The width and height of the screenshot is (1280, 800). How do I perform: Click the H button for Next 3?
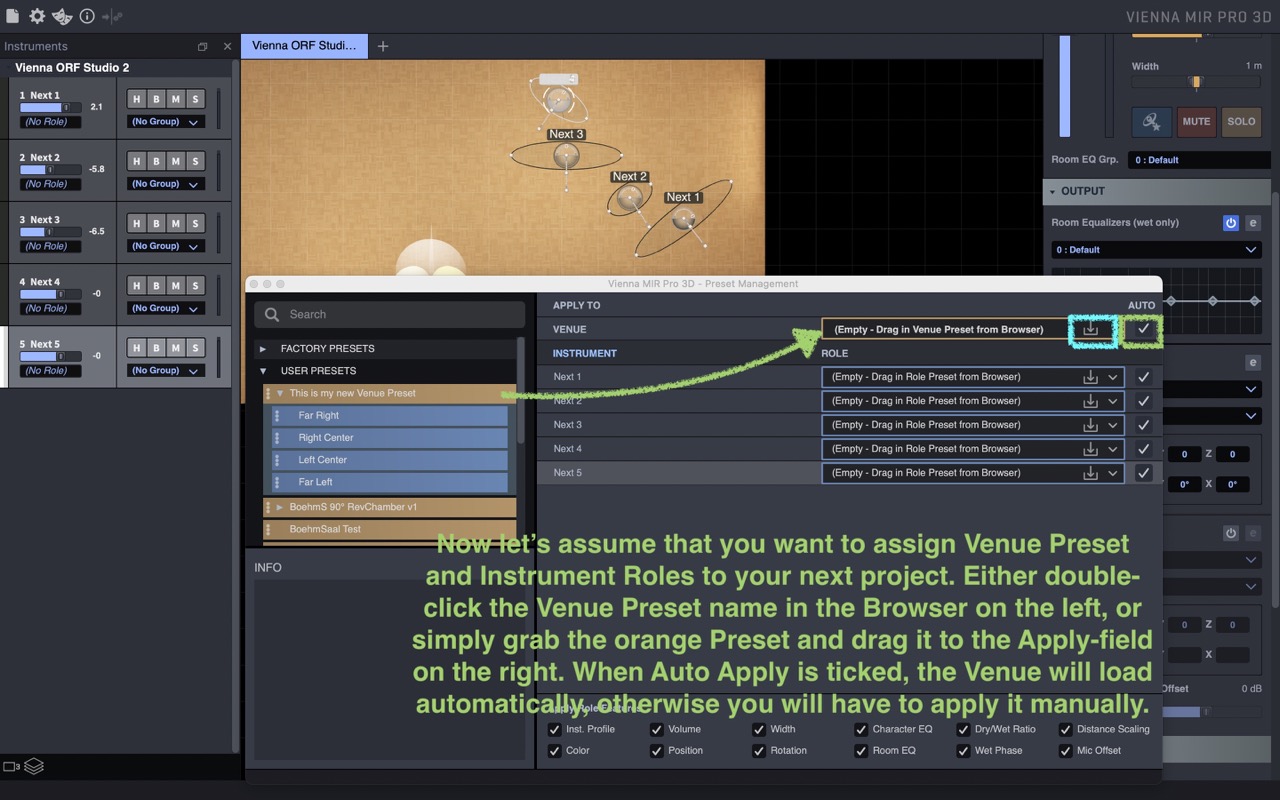coord(137,223)
